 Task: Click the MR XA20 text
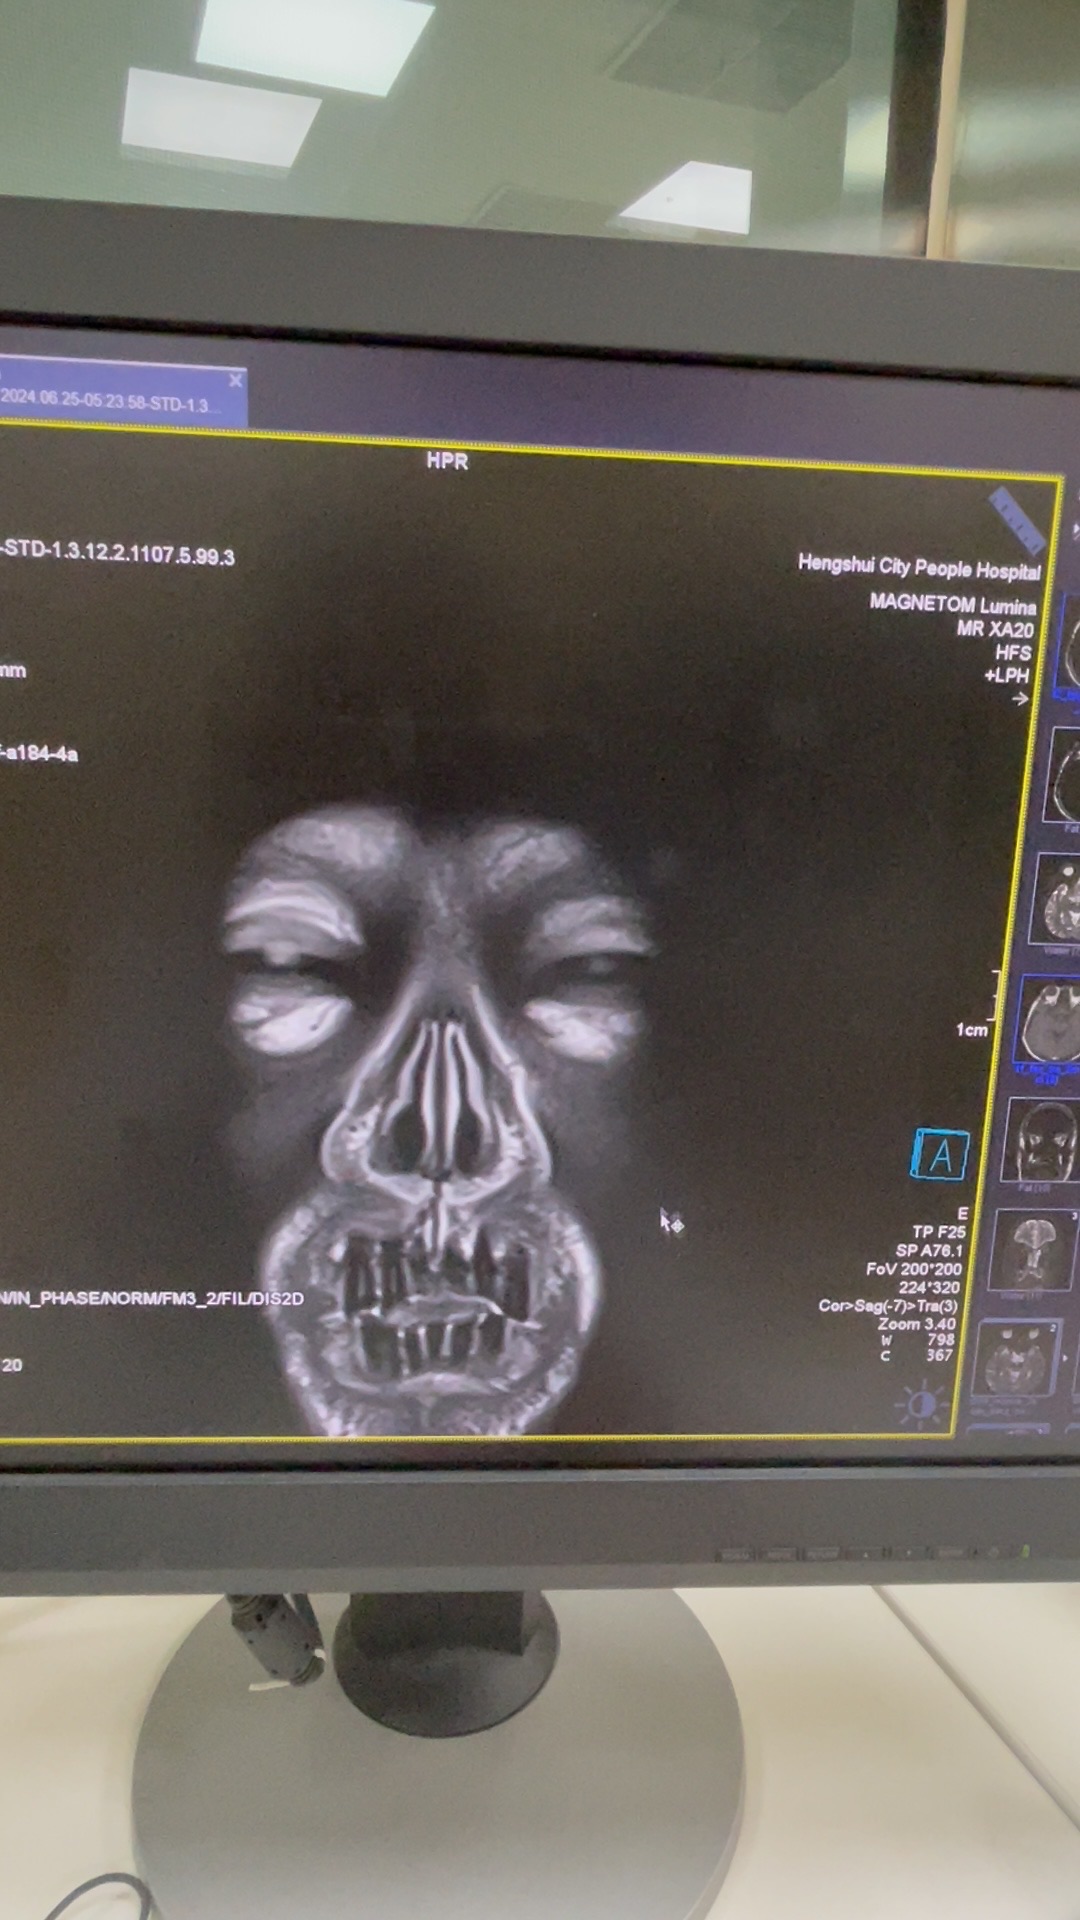pos(995,629)
